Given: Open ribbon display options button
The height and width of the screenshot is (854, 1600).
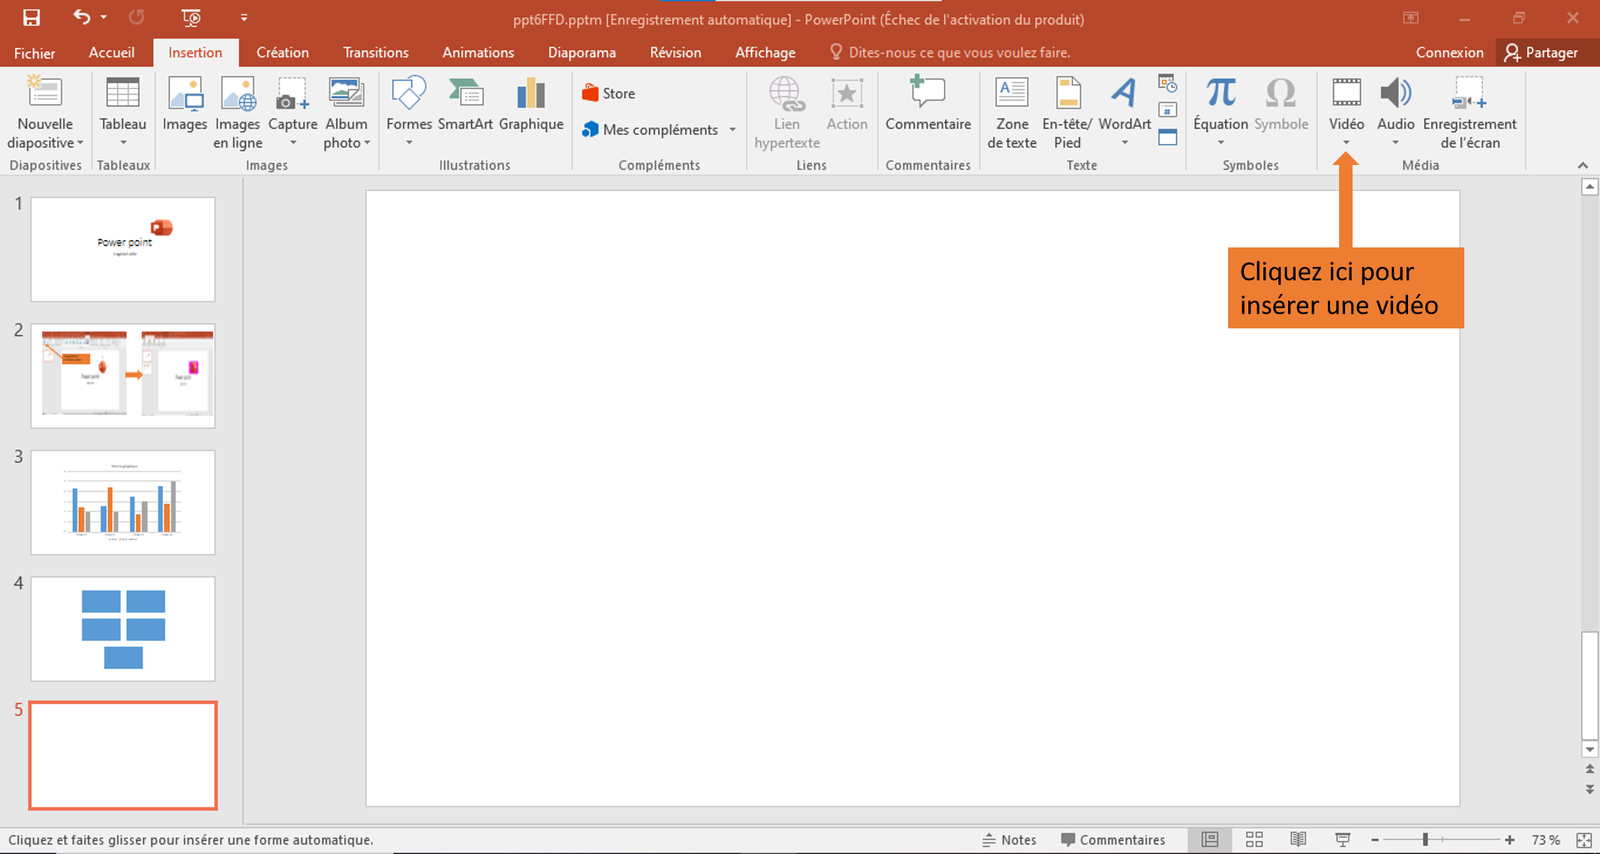Looking at the screenshot, I should (x=1411, y=18).
